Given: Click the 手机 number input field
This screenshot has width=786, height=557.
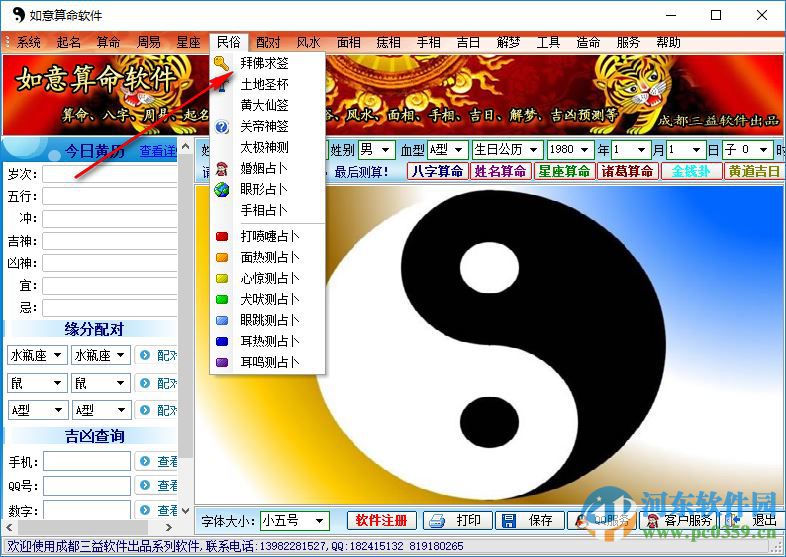Looking at the screenshot, I should pos(87,461).
